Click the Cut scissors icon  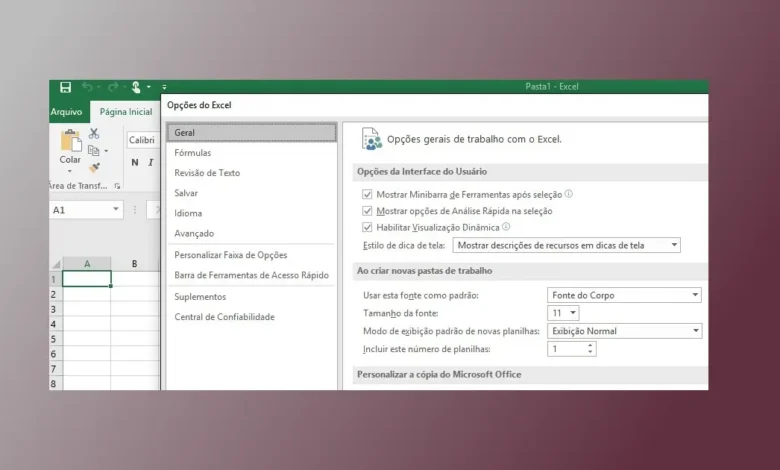[x=94, y=133]
